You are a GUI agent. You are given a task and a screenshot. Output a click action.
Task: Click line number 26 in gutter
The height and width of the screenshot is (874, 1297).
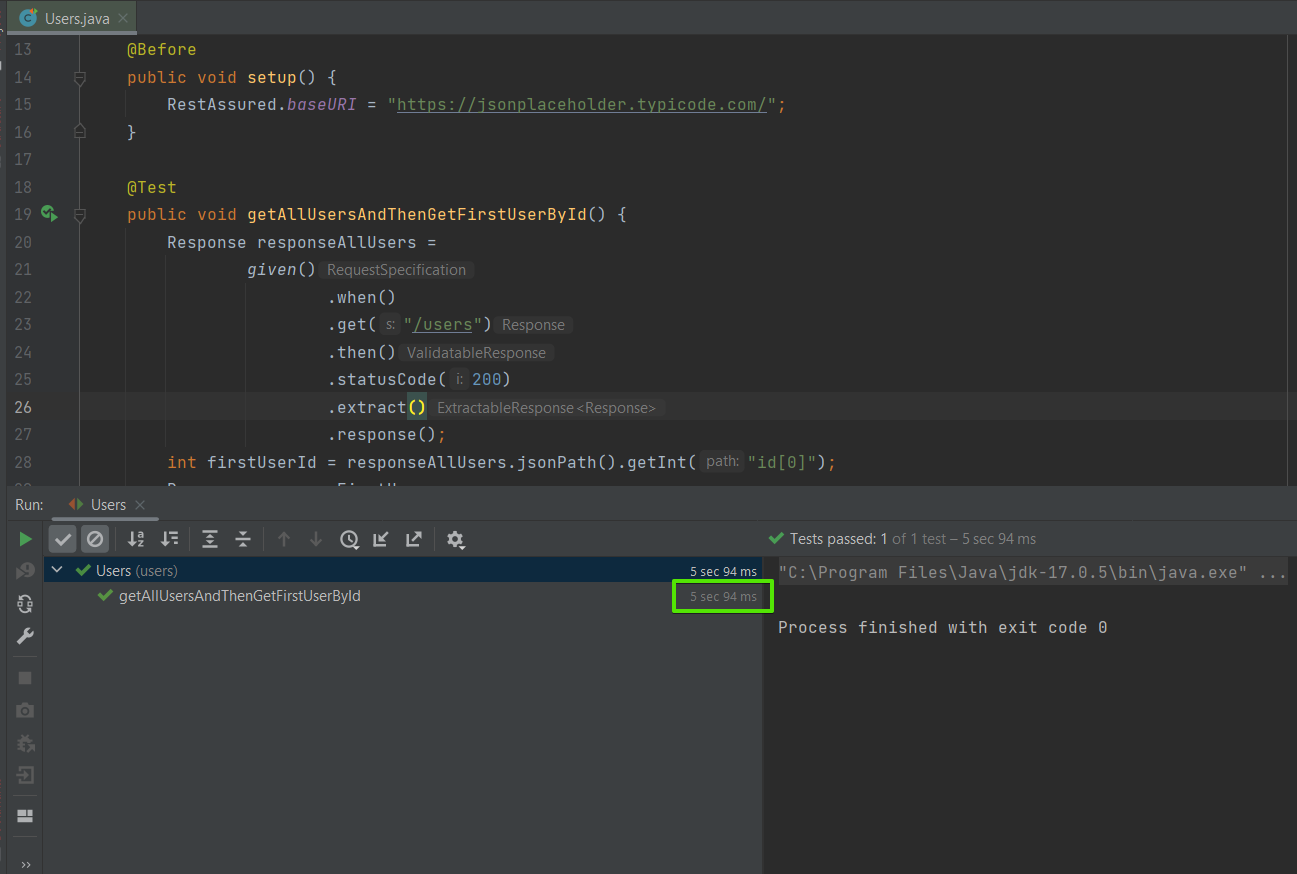[22, 407]
